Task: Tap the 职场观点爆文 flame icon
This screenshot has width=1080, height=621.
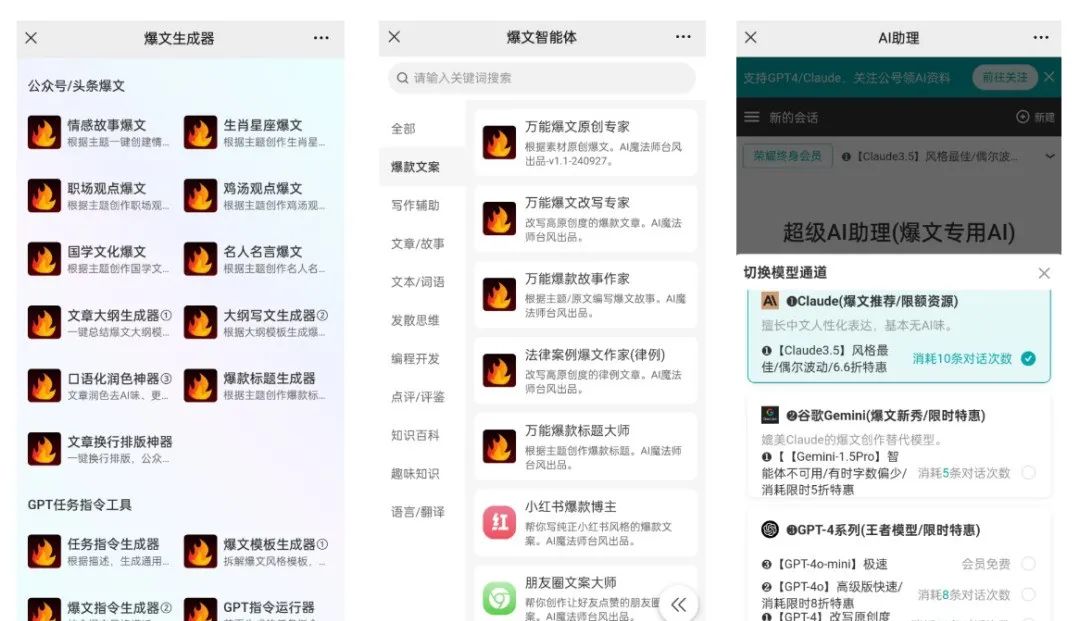Action: pyautogui.click(x=44, y=196)
